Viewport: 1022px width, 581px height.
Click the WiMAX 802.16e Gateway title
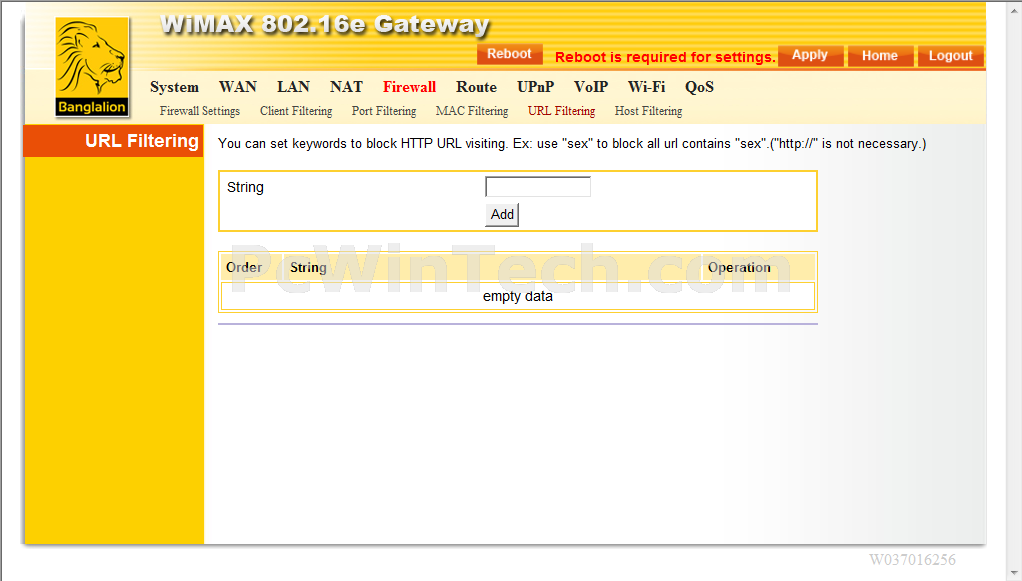[325, 24]
